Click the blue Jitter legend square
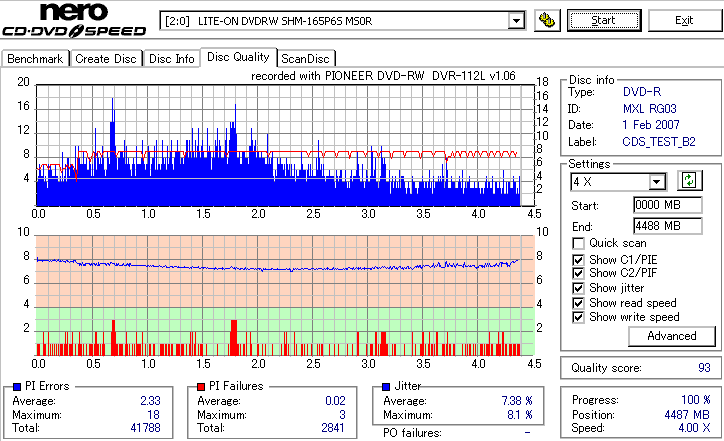The width and height of the screenshot is (724, 441). tap(386, 387)
